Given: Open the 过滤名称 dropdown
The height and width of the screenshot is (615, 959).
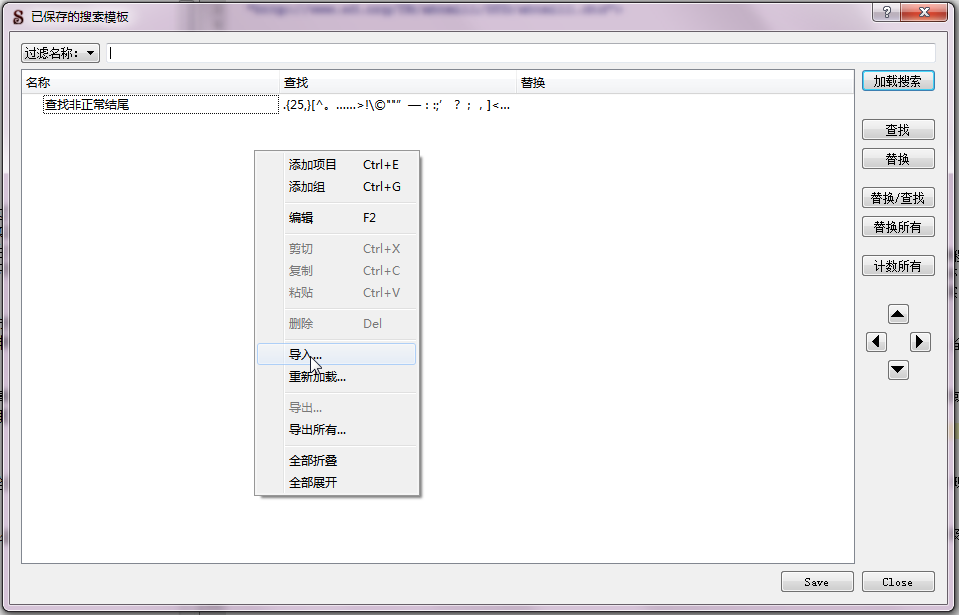Looking at the screenshot, I should (x=60, y=53).
